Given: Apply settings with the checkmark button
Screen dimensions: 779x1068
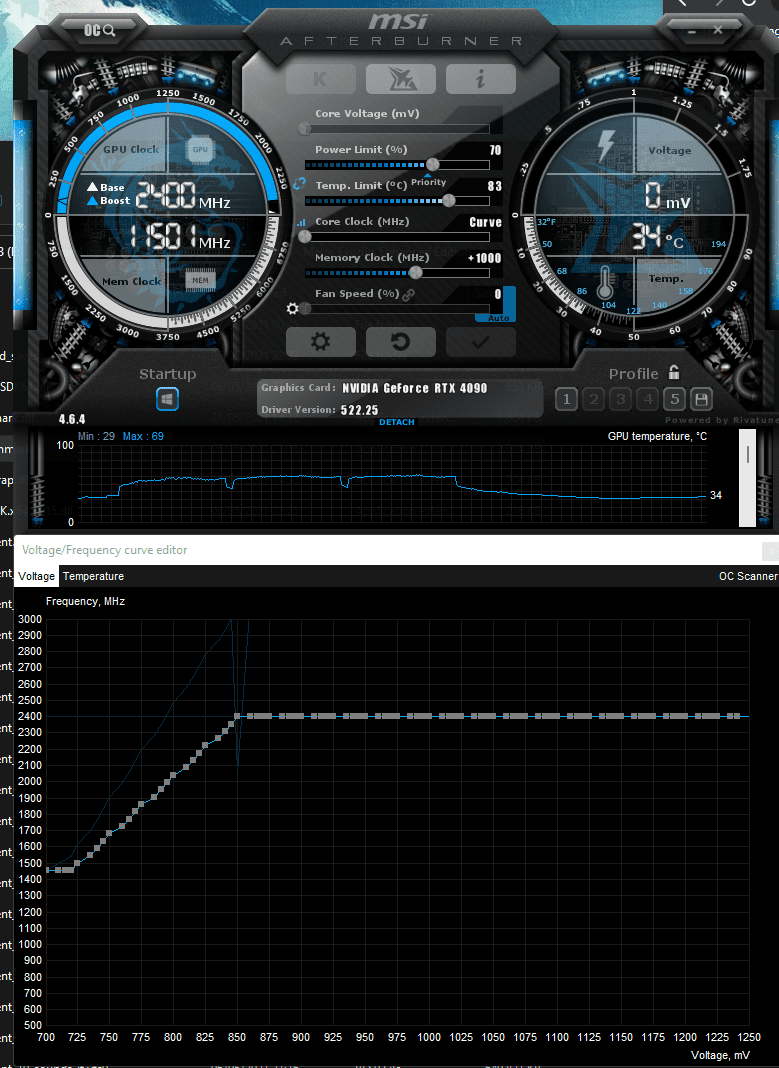Looking at the screenshot, I should 481,341.
